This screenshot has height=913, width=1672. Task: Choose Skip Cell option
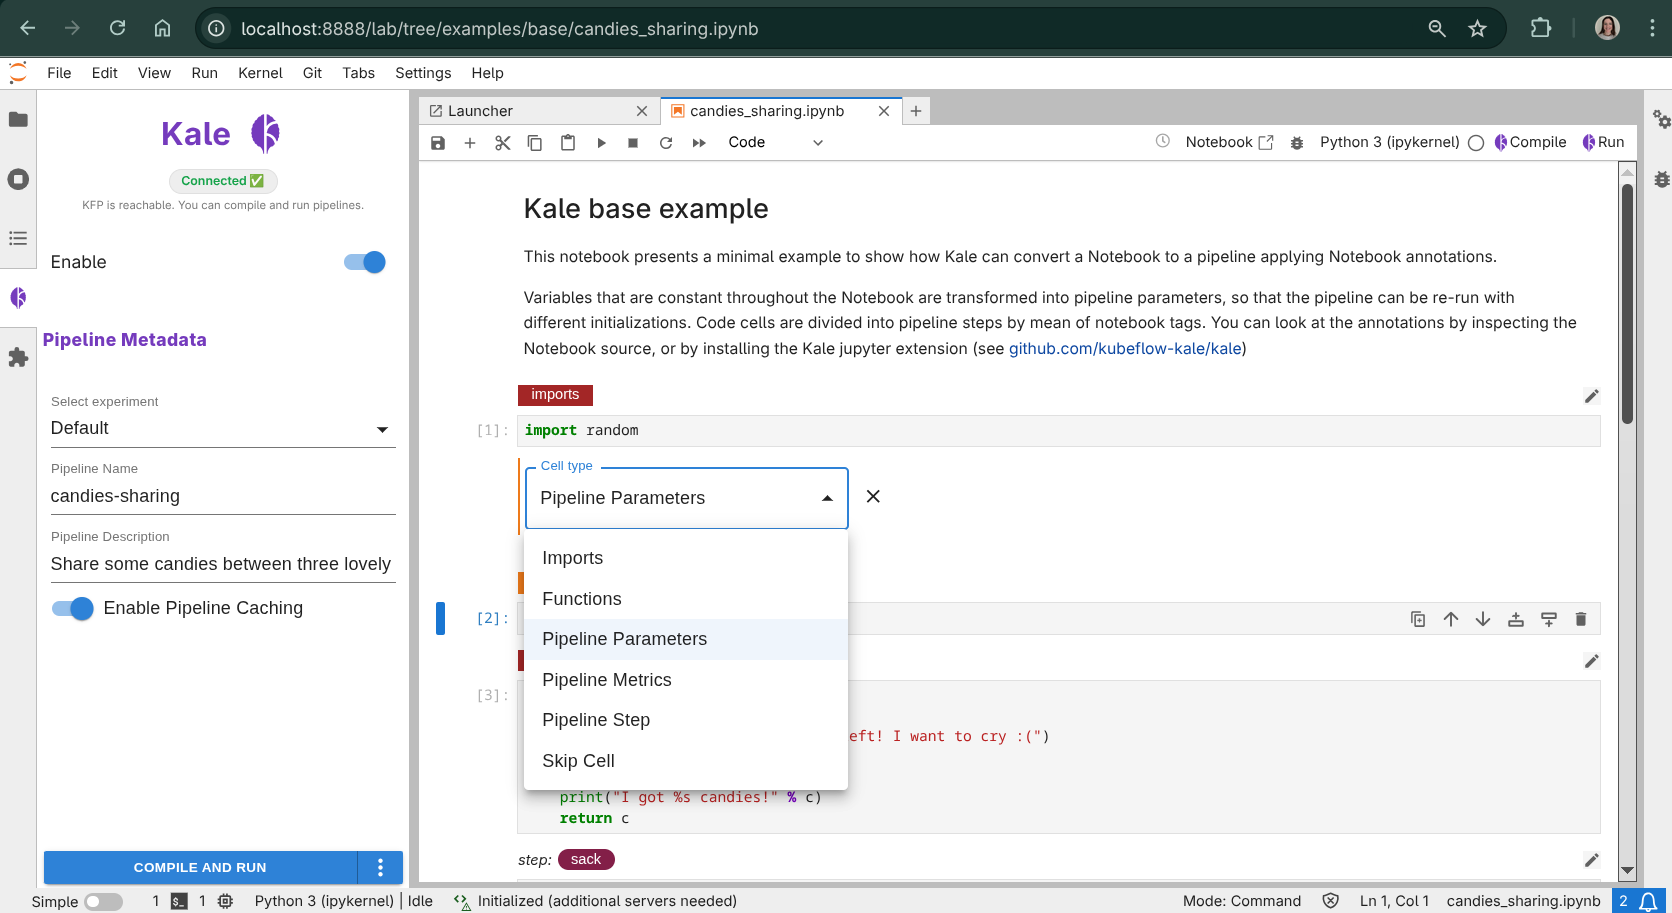686,761
